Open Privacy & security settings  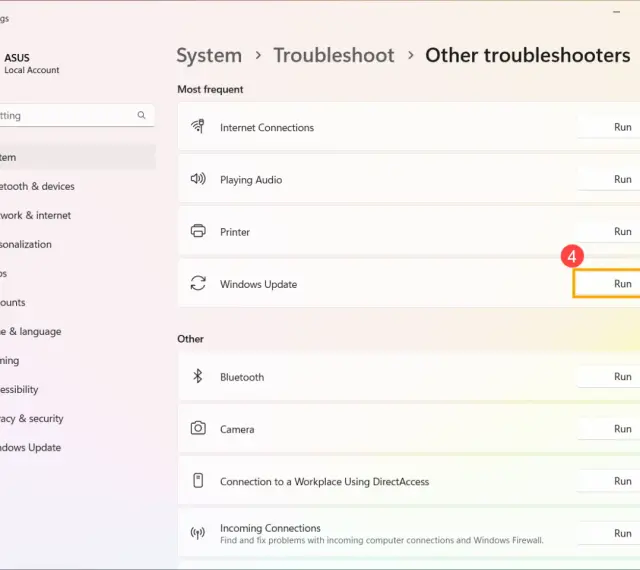pyautogui.click(x=32, y=418)
